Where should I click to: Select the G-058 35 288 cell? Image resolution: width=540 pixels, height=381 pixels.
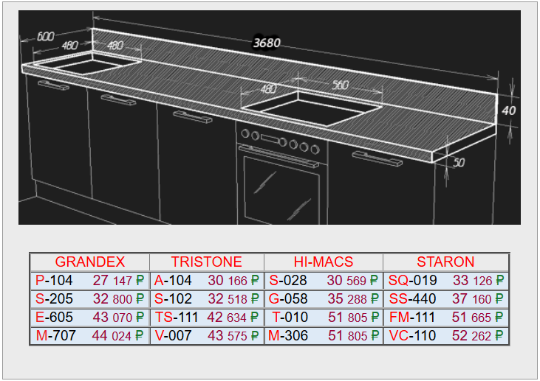point(323,299)
